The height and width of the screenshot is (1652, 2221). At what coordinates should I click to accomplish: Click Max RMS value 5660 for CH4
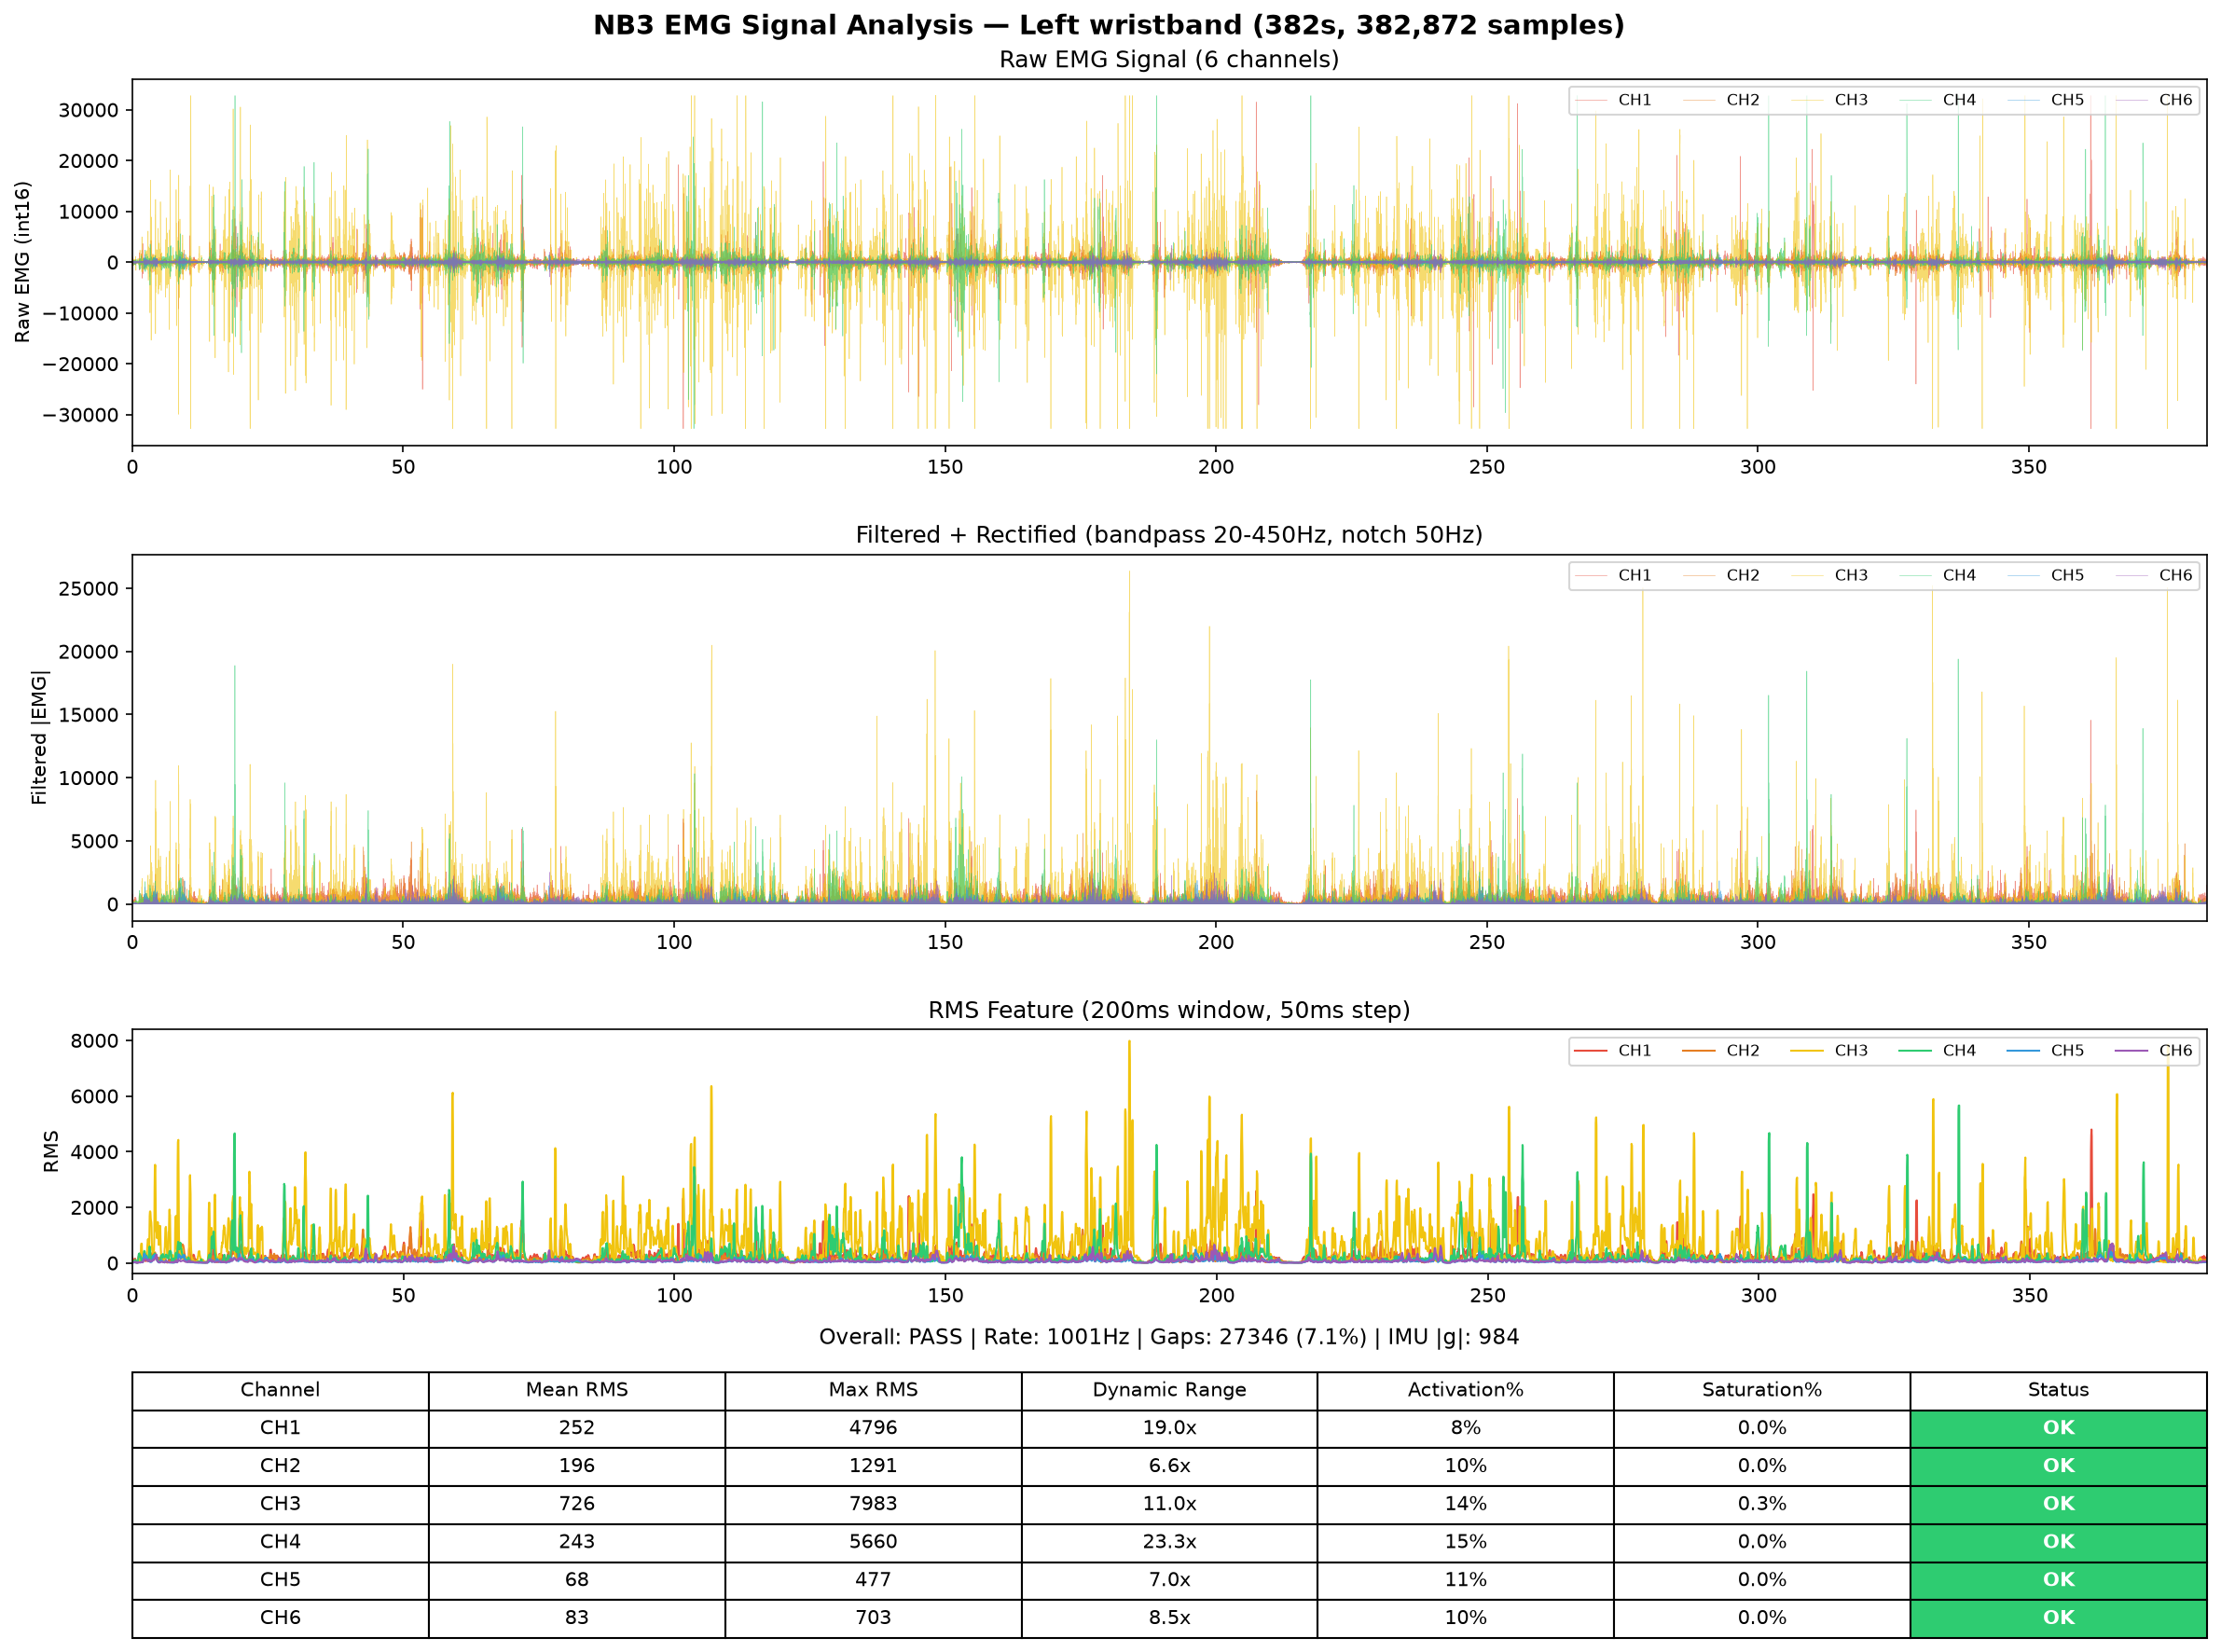873,1542
